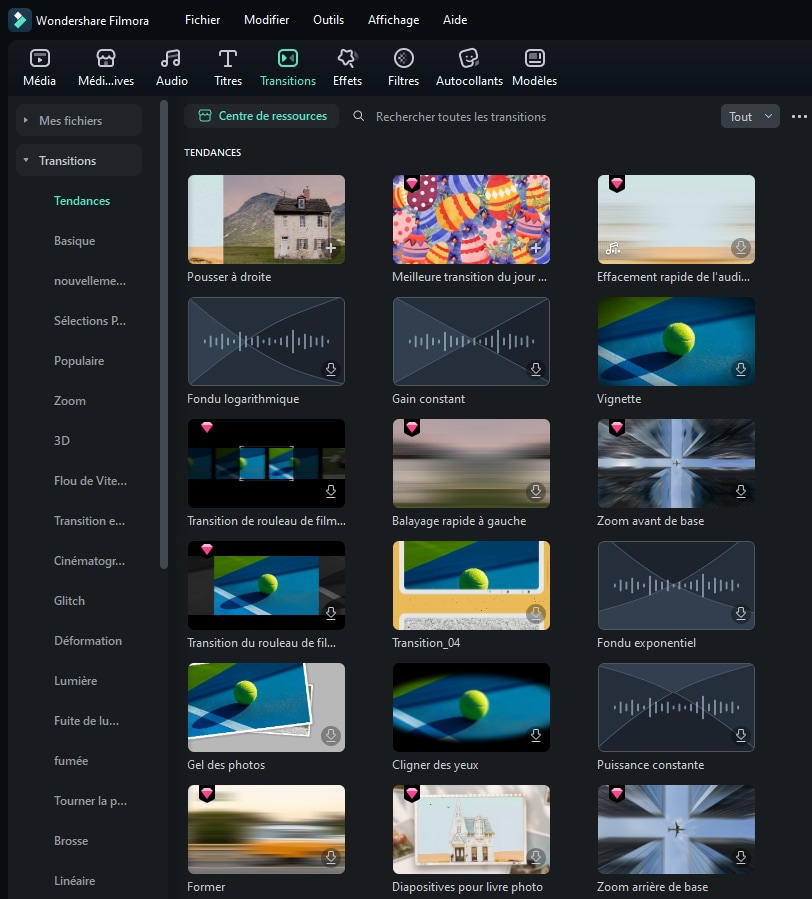Screen dimensions: 812x899
Task: Open the Autocollants stickers tab
Action: (469, 67)
